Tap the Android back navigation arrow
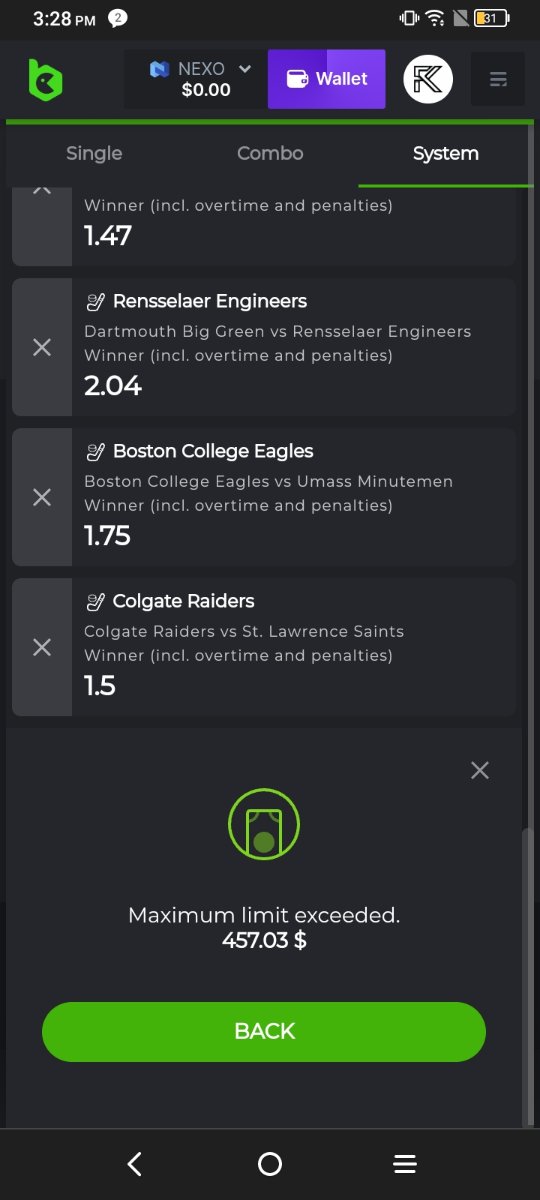 135,1164
